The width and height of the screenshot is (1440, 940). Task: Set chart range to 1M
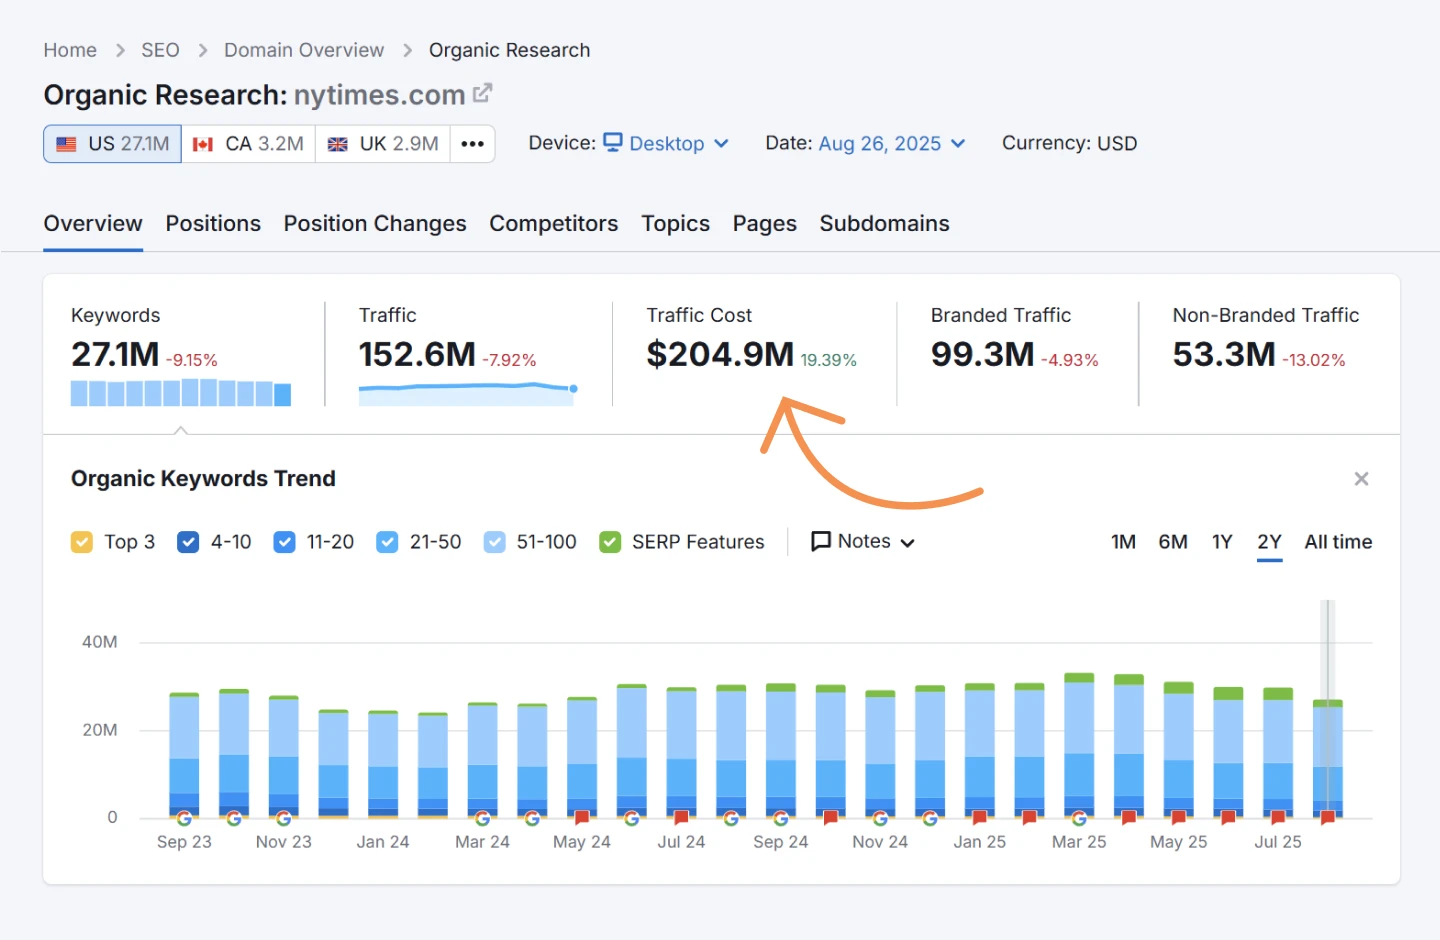1123,542
